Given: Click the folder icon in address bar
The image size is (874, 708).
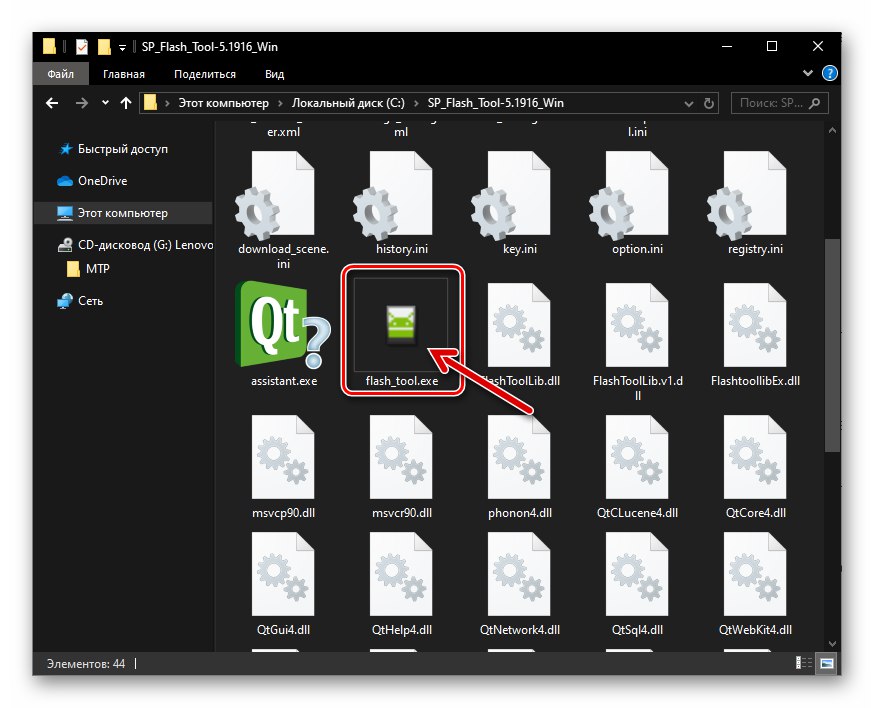Looking at the screenshot, I should click(x=150, y=103).
